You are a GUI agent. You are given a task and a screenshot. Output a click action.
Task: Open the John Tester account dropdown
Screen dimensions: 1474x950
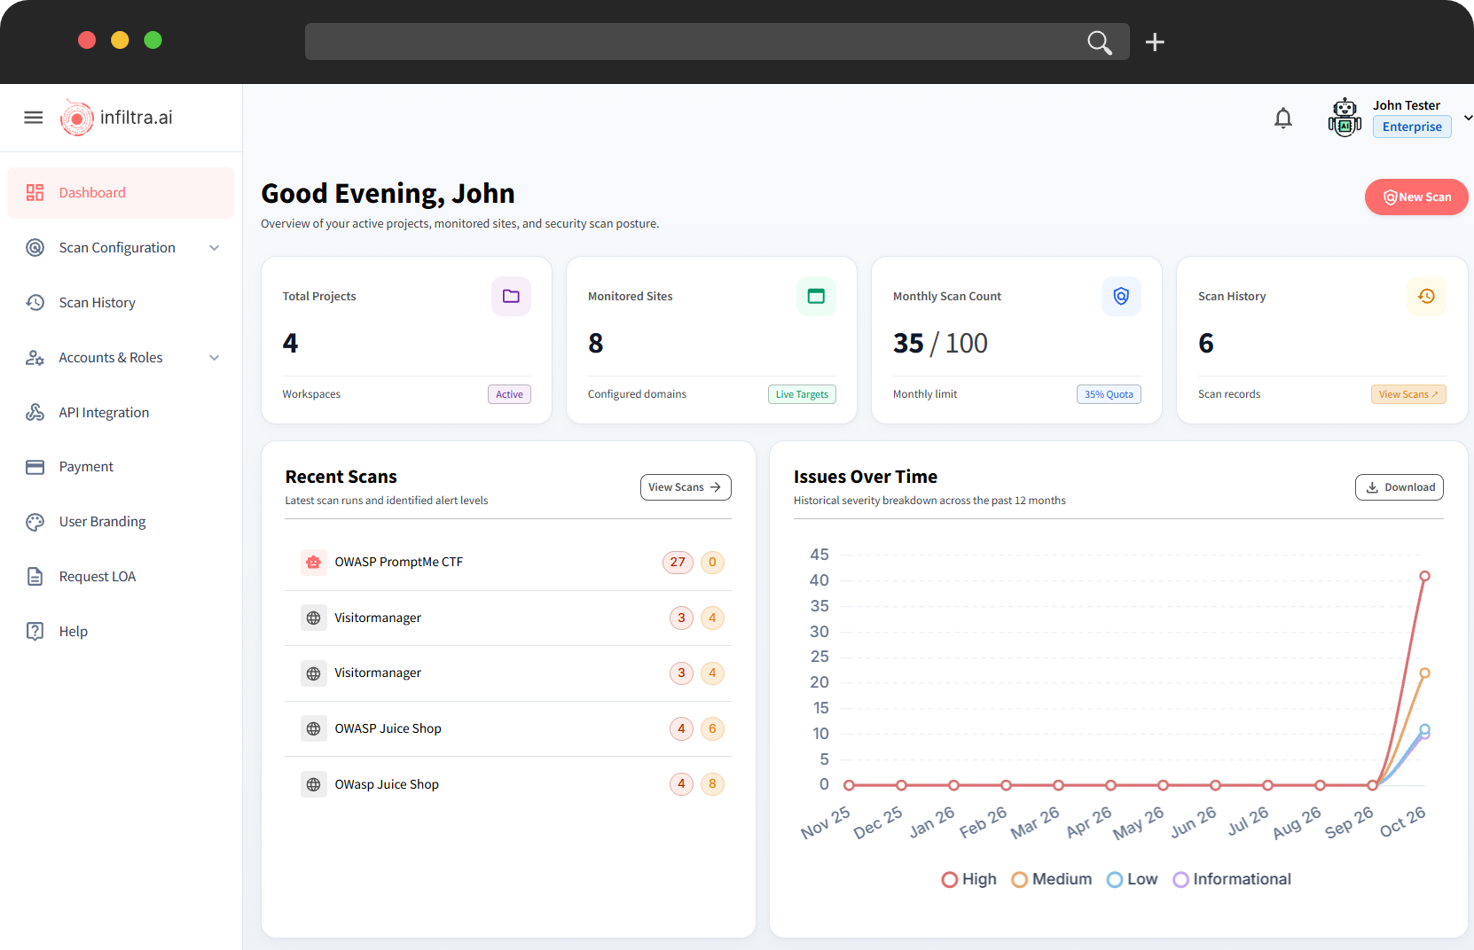click(1467, 118)
